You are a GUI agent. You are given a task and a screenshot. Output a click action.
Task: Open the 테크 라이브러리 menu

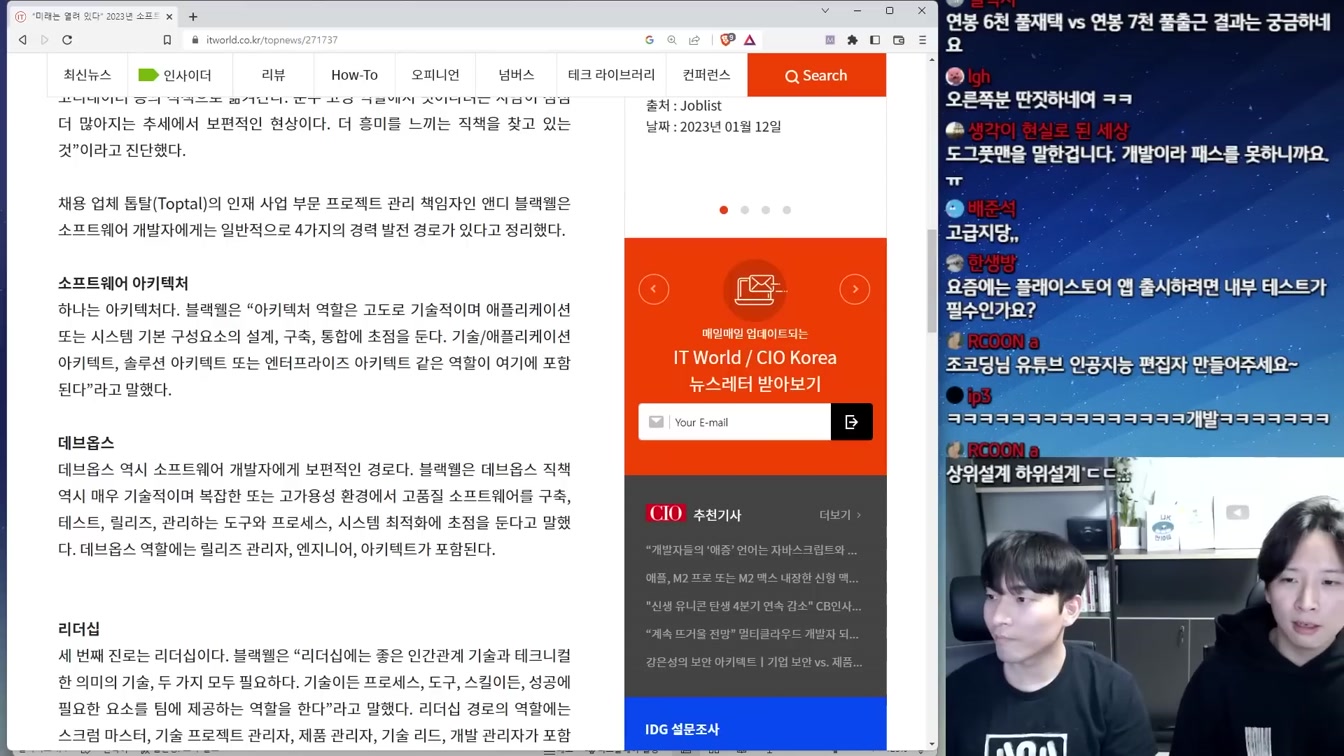pyautogui.click(x=611, y=75)
